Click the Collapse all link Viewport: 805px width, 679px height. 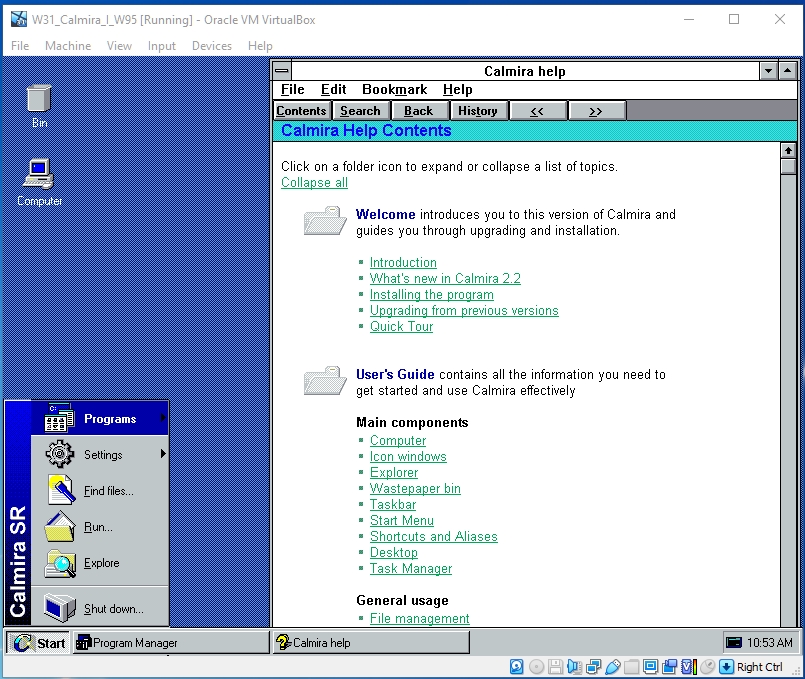click(x=314, y=183)
